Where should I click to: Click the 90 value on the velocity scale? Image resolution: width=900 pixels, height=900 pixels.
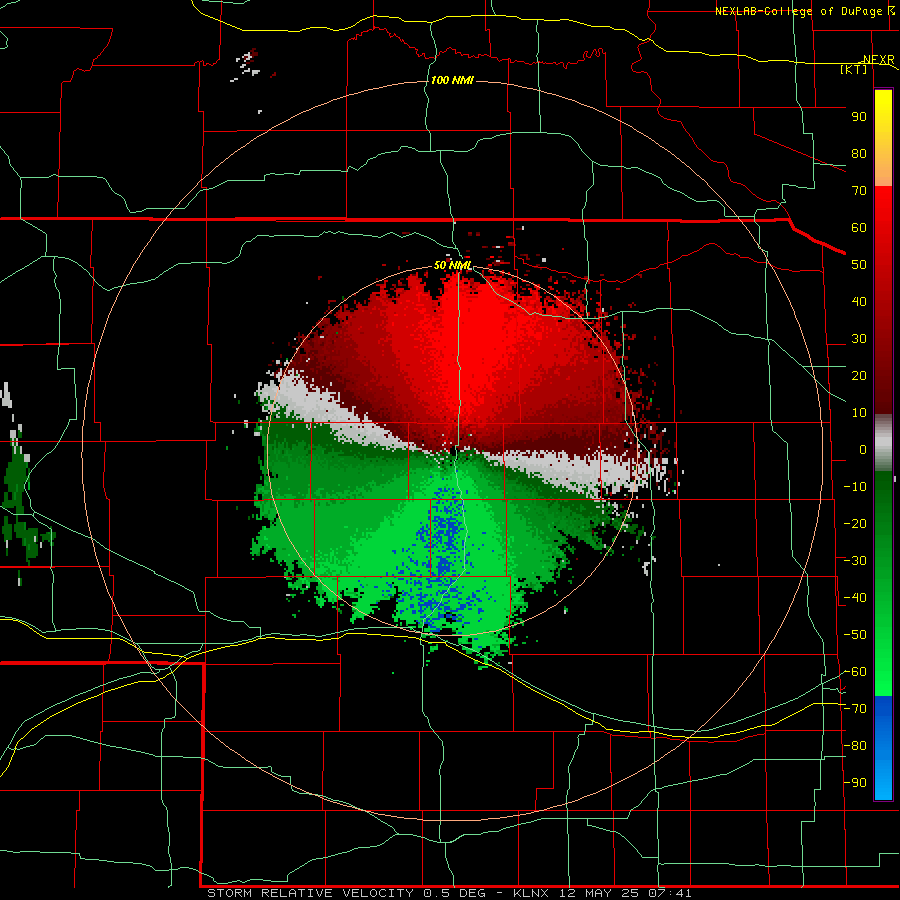coord(859,117)
